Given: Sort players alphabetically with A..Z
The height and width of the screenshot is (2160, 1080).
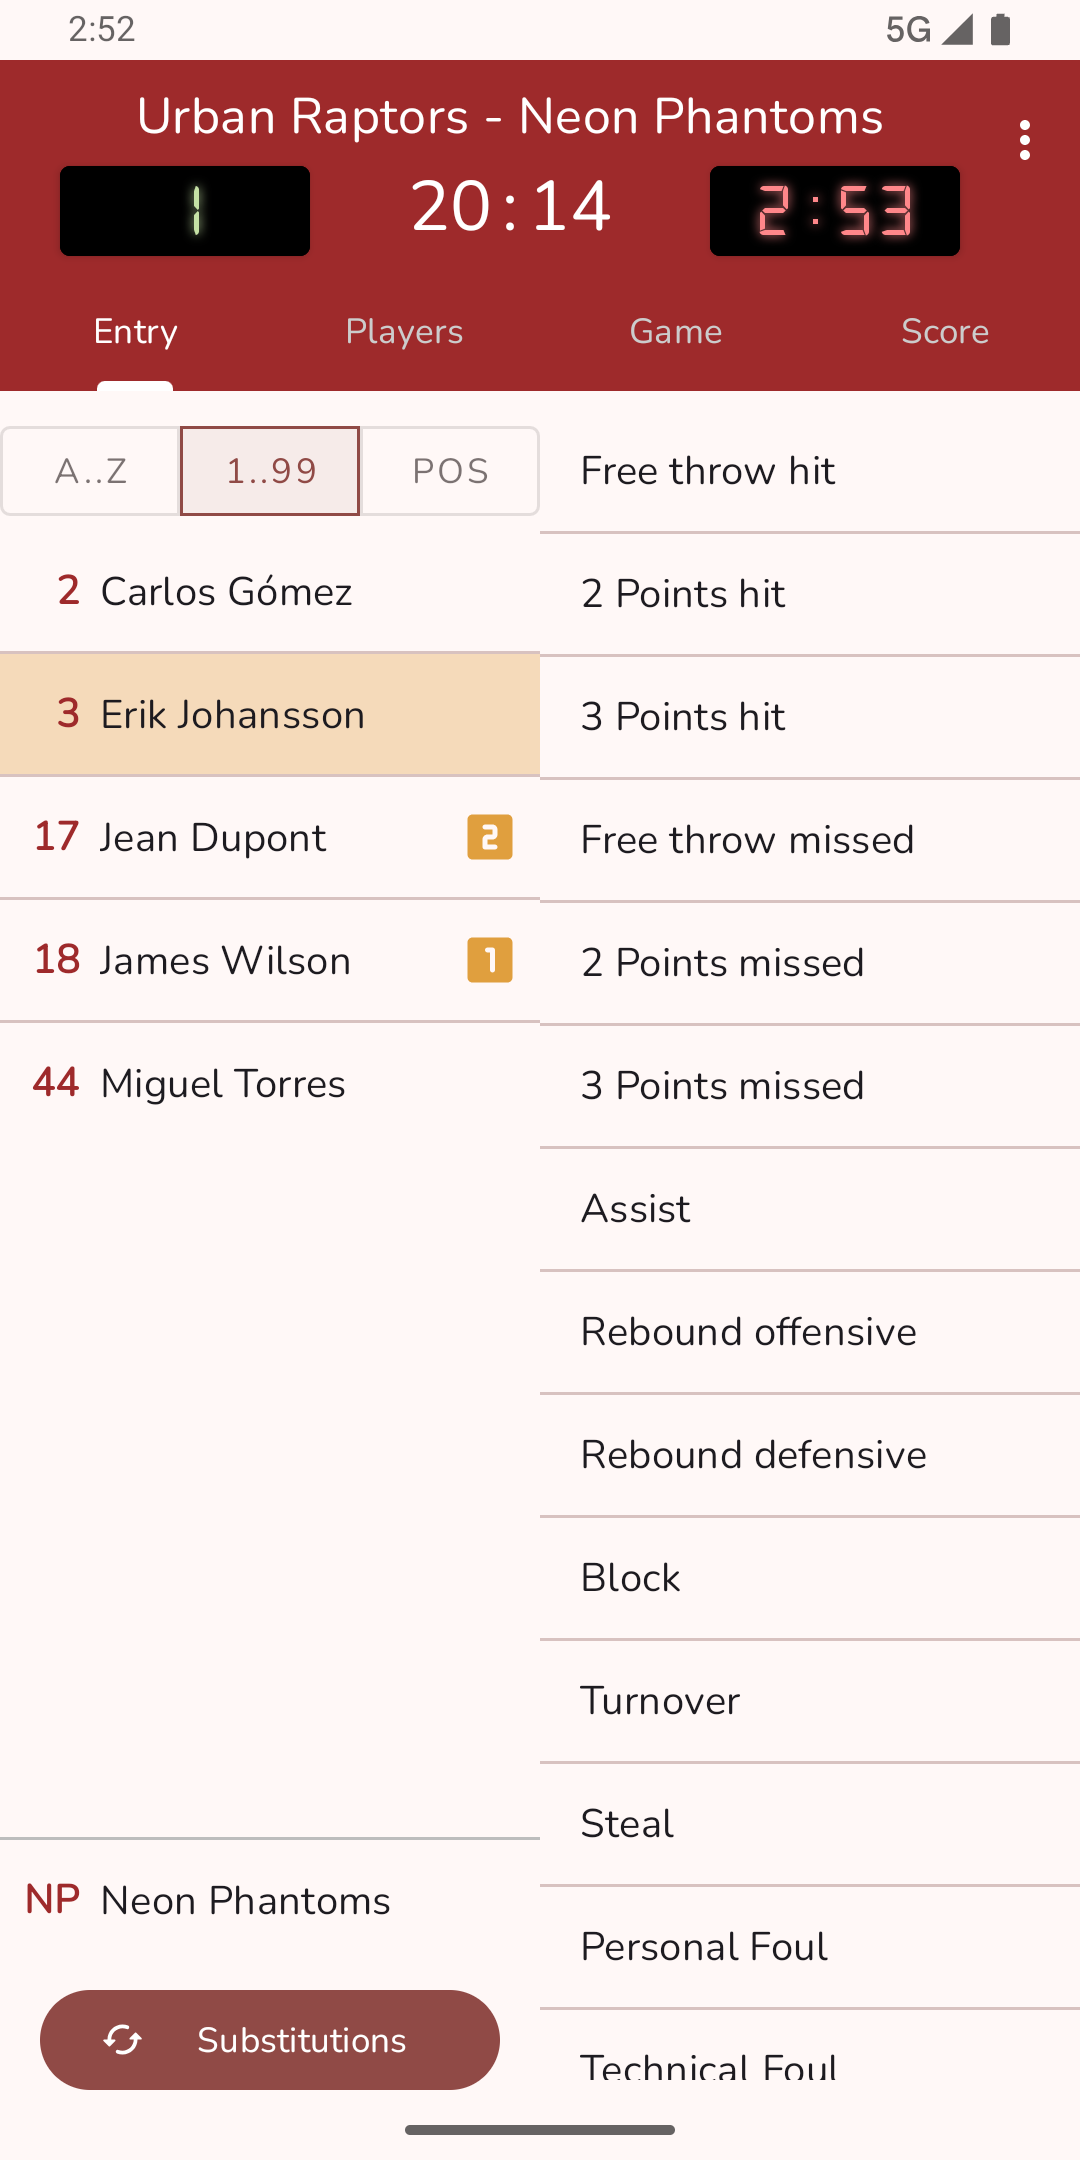Looking at the screenshot, I should pos(91,471).
